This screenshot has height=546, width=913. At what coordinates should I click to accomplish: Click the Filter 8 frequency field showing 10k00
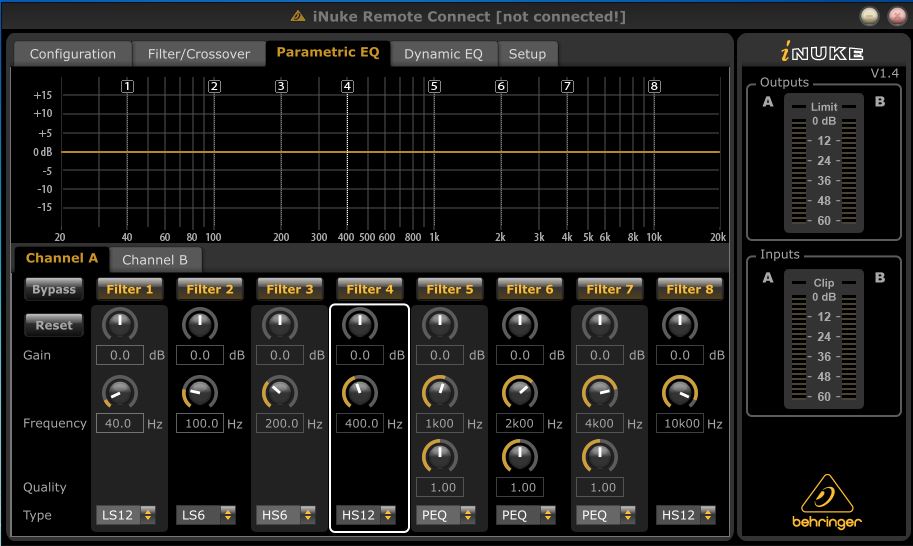tap(680, 423)
